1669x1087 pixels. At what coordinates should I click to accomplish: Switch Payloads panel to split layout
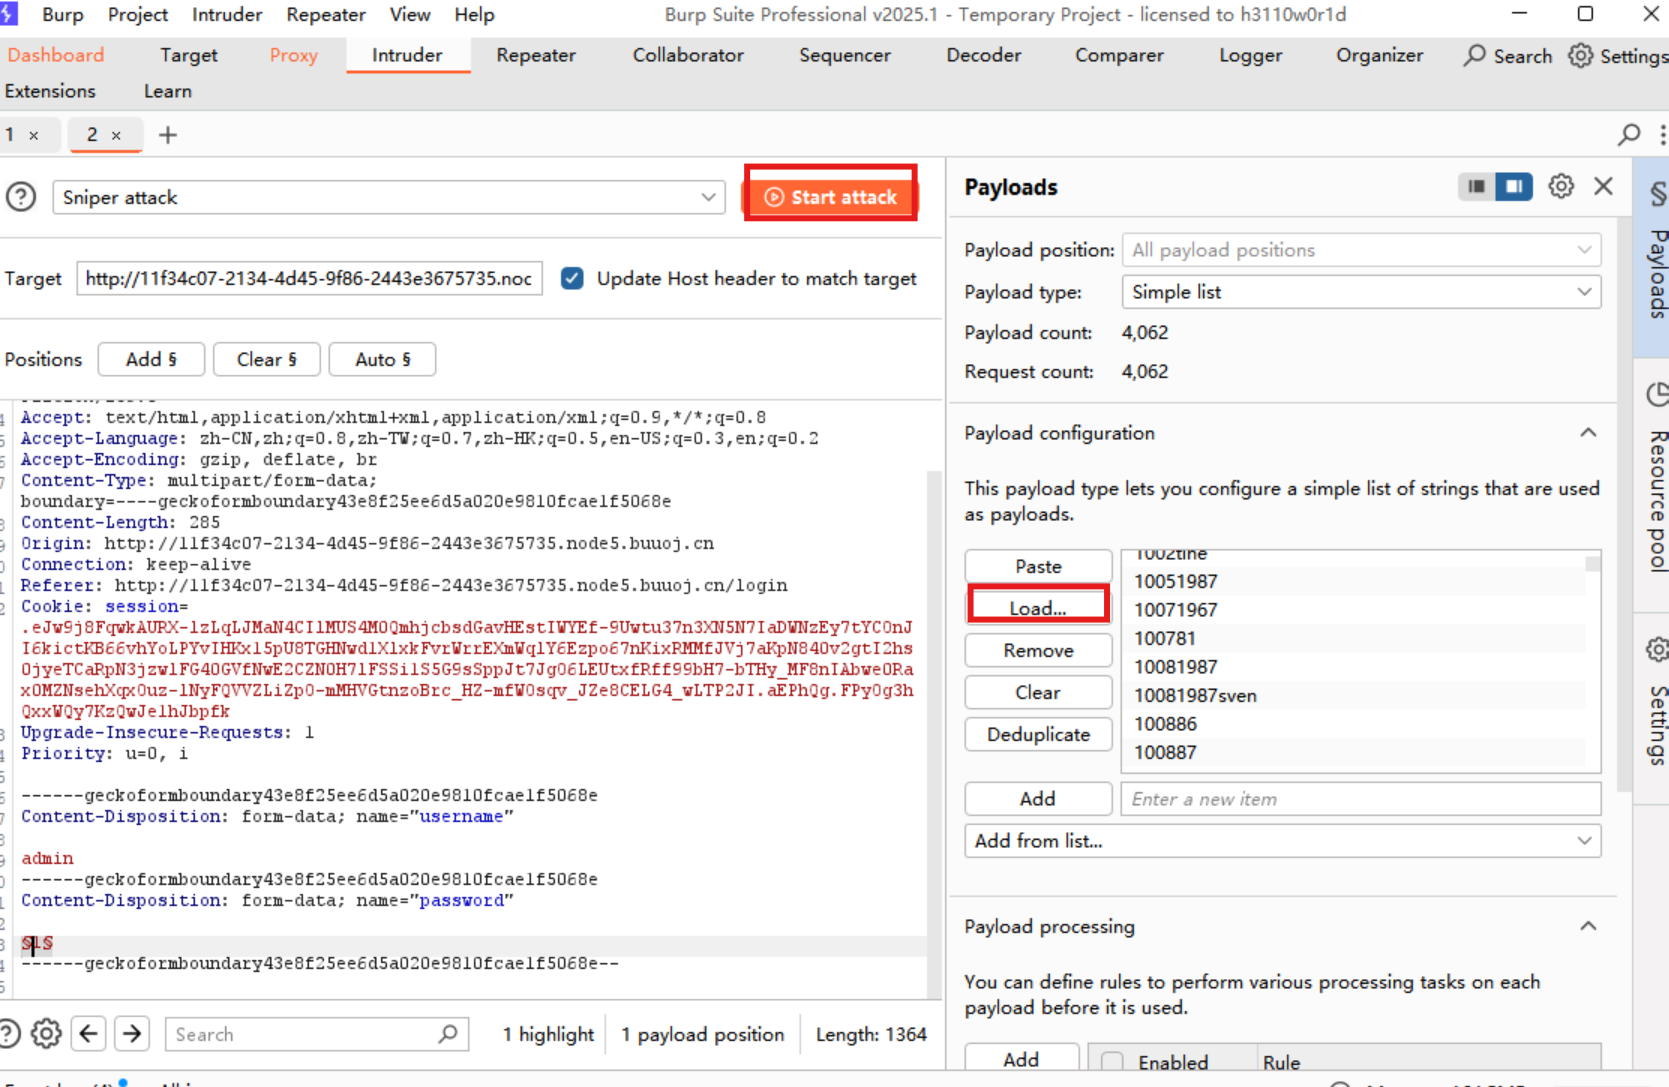[x=1514, y=186]
